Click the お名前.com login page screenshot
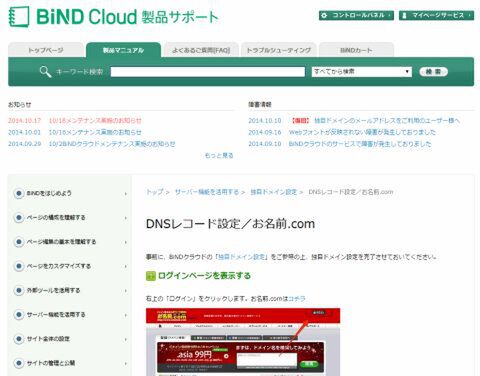Screen dimensions: 480x376 [243, 342]
